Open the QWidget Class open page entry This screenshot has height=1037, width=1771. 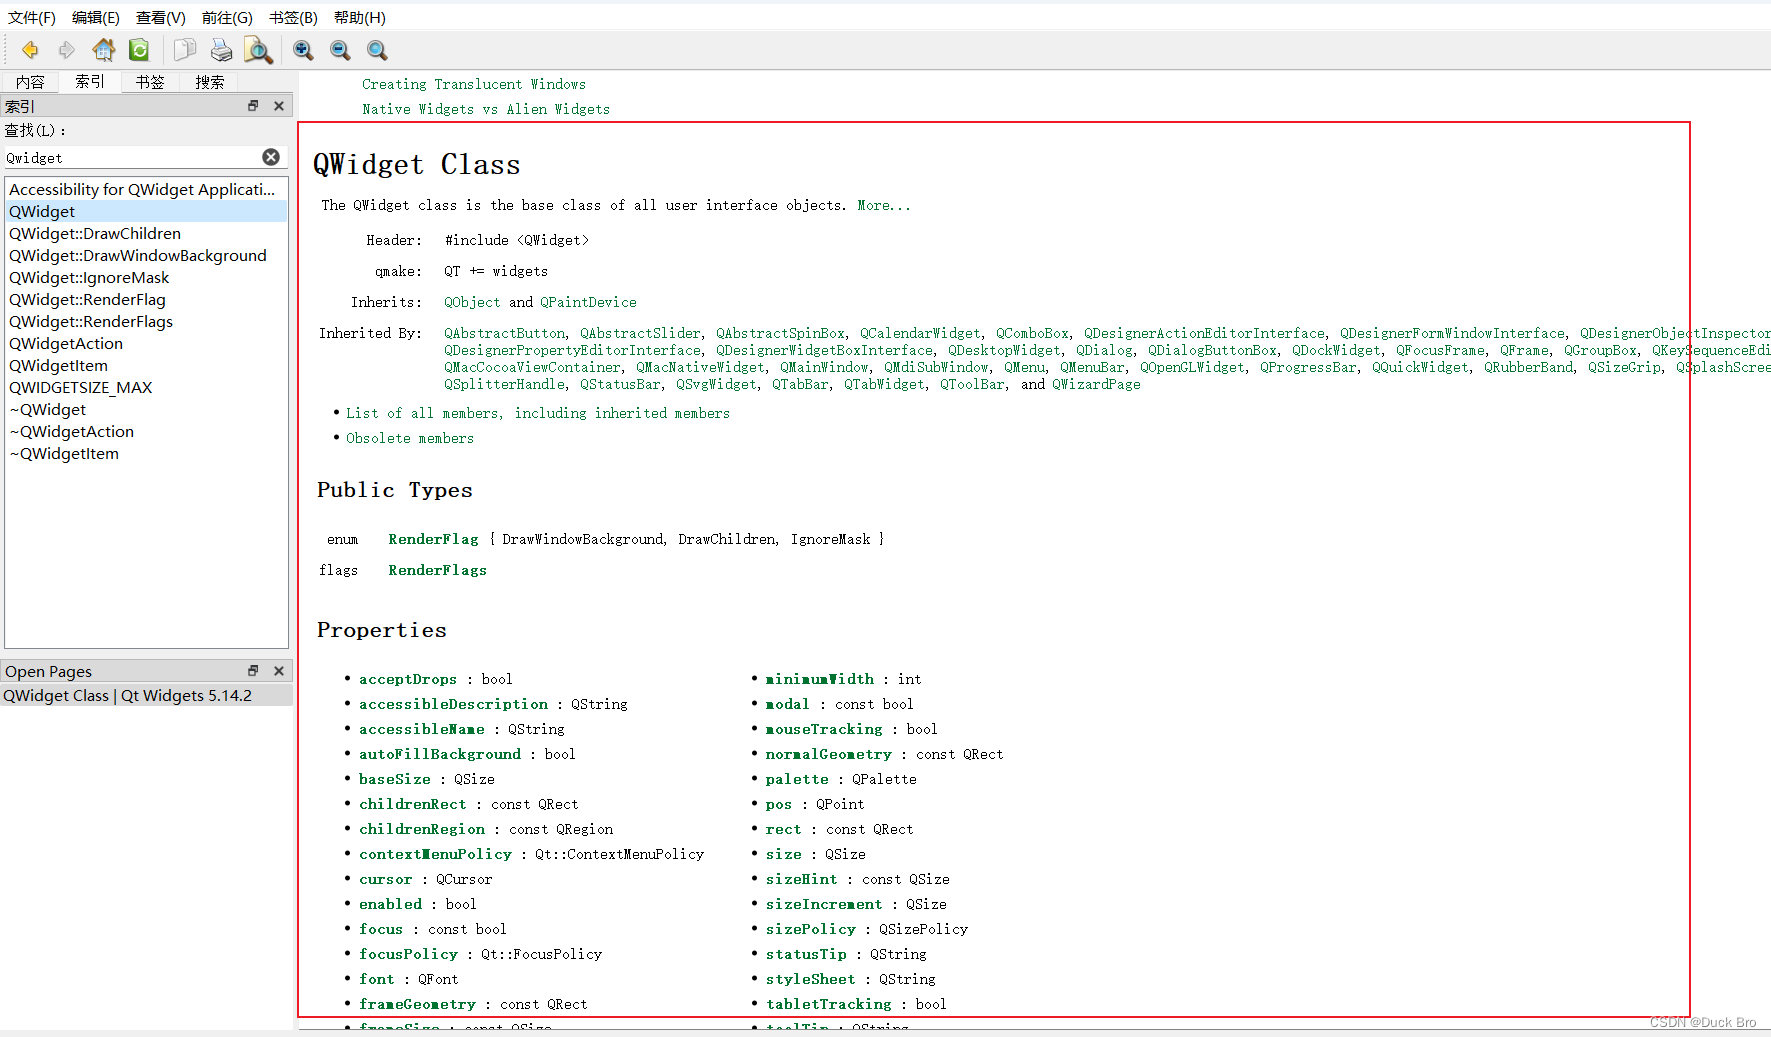[x=146, y=695]
